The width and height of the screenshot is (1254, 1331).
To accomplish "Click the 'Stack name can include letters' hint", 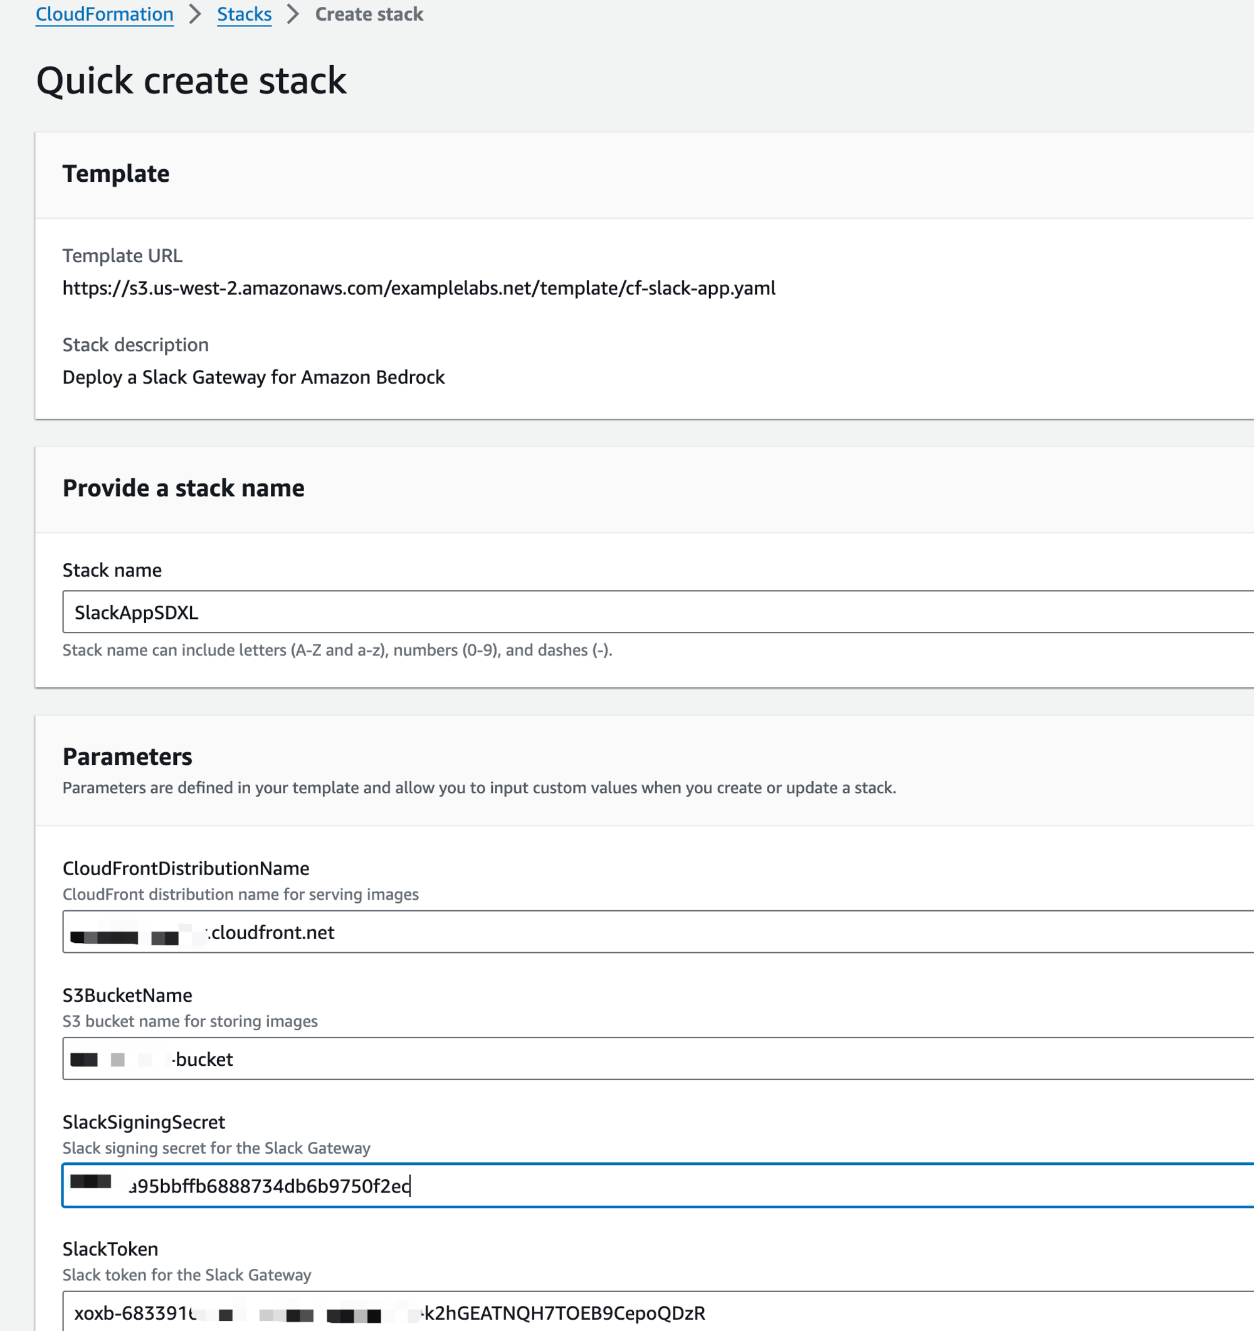I will (x=337, y=650).
